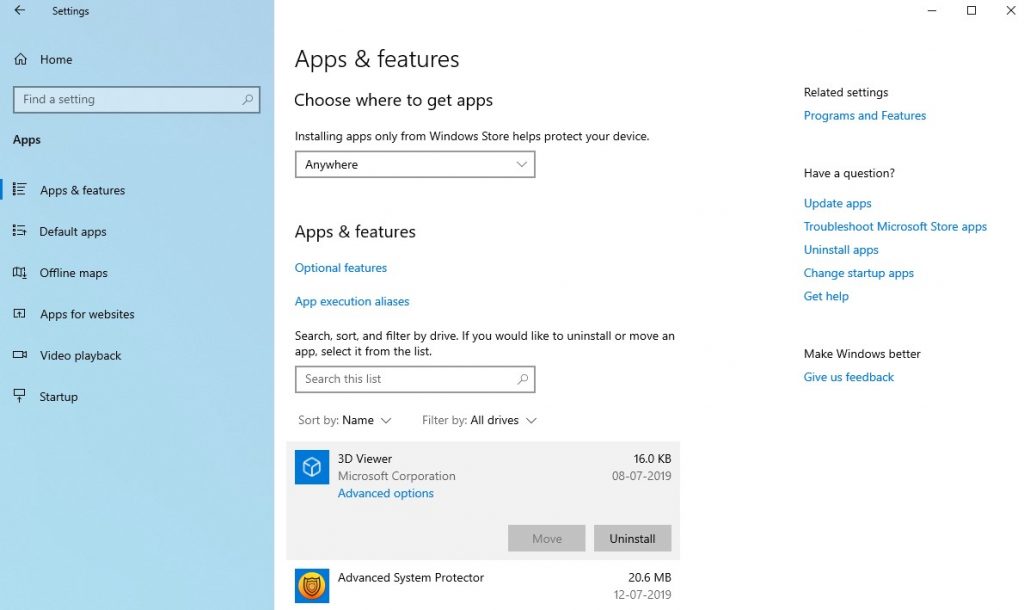Screen dimensions: 1024x610
Task: Open App execution aliases link
Action: pos(352,301)
